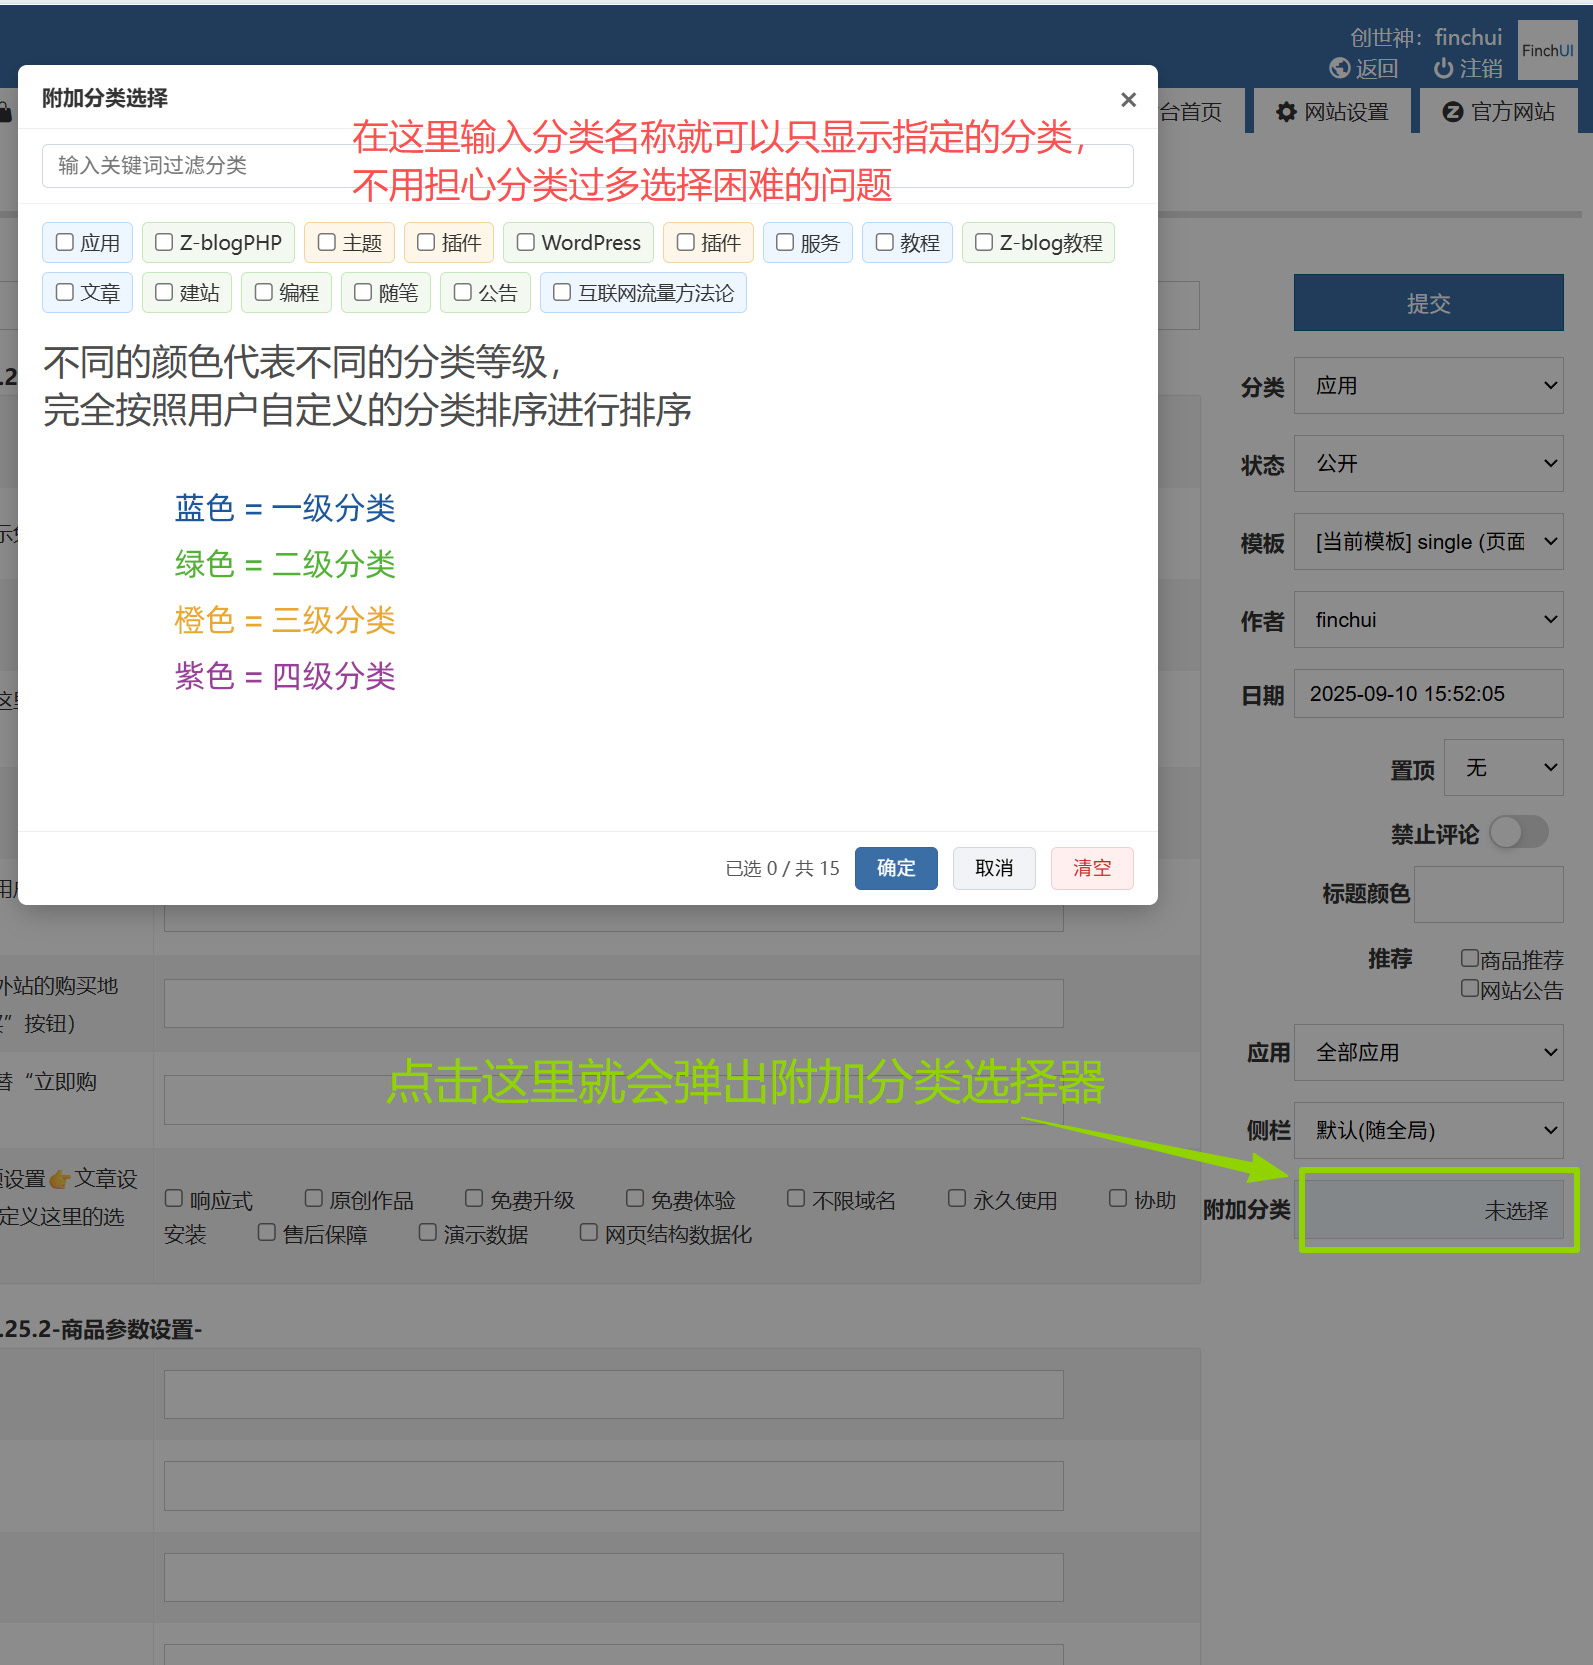This screenshot has width=1593, height=1665.
Task: Click the 网站设置 gear icon
Action: (x=1286, y=112)
